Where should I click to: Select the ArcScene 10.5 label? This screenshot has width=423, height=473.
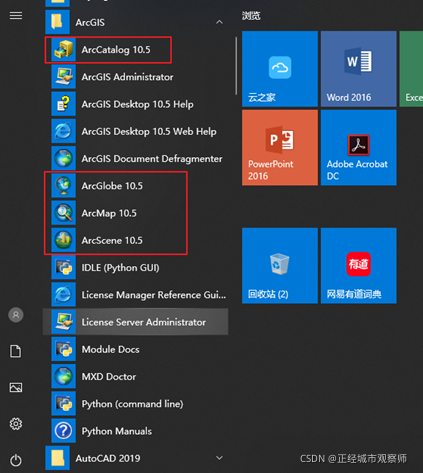112,240
